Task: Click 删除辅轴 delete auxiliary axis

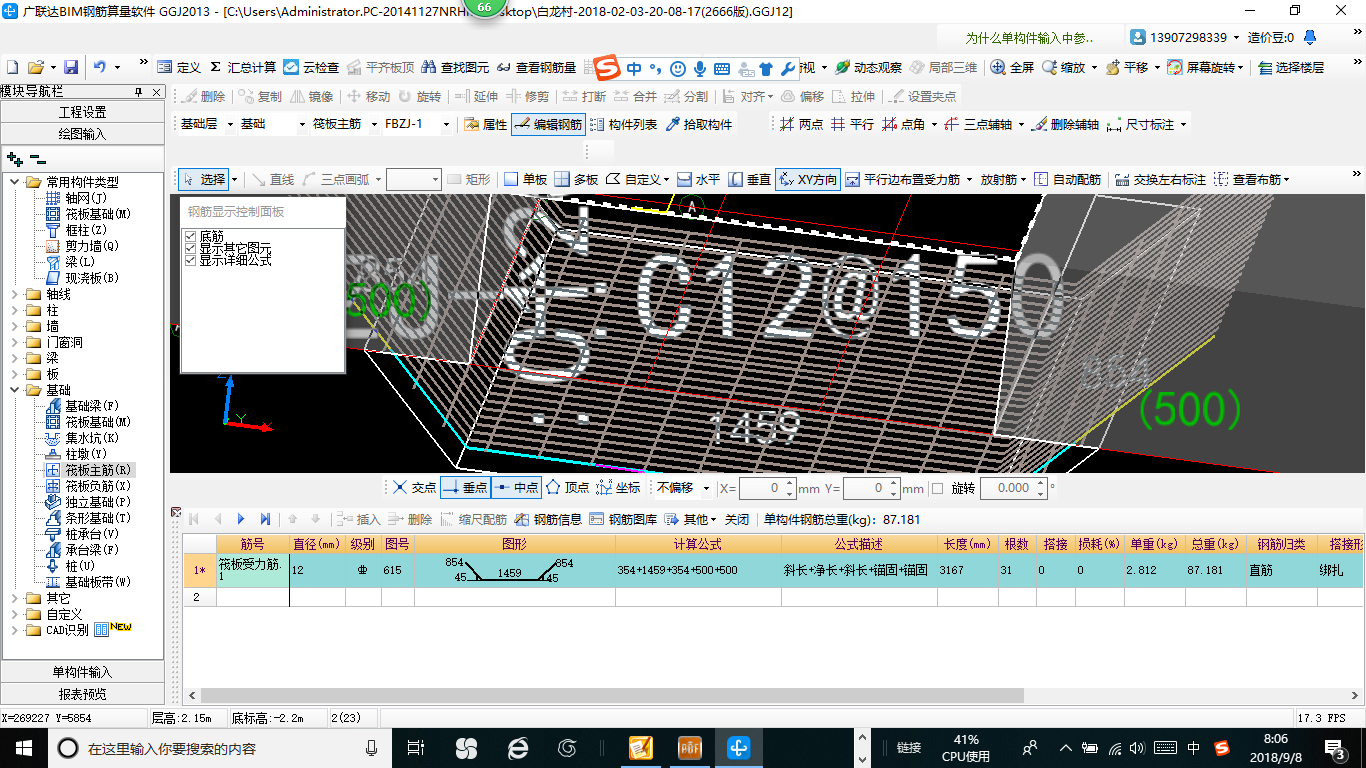Action: [x=1065, y=124]
